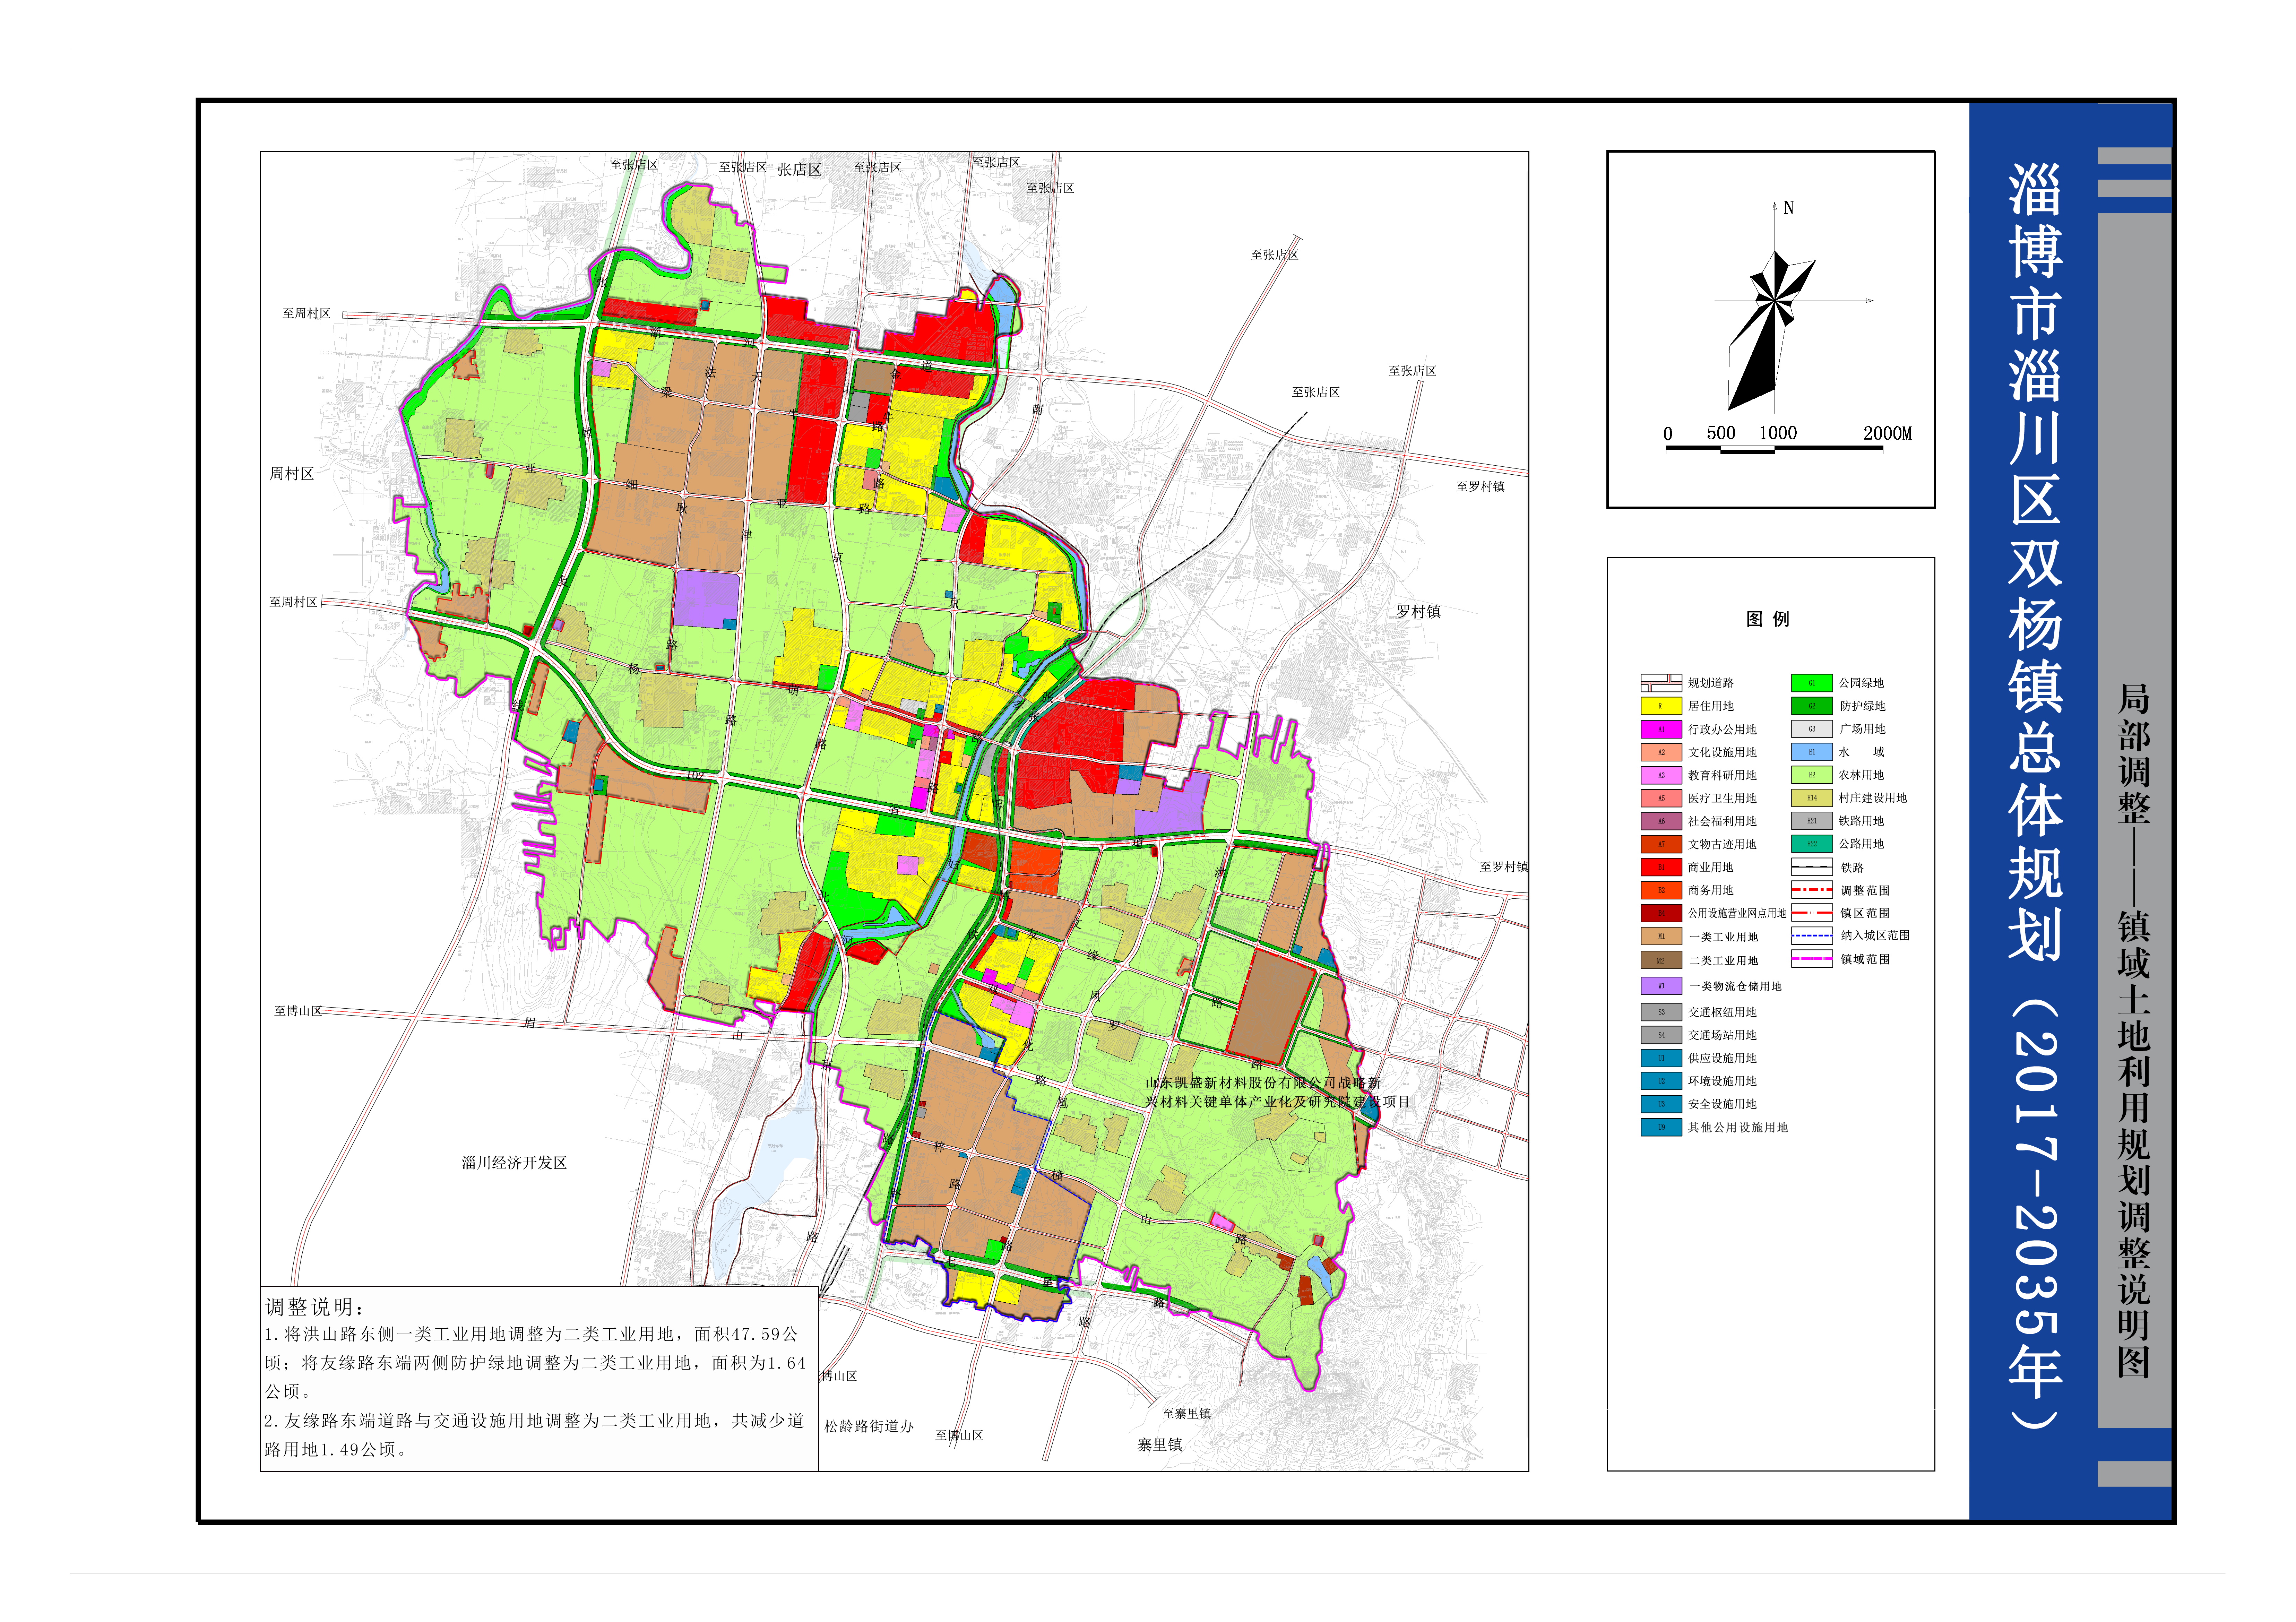This screenshot has height=1622, width=2296.
Task: Select the U2 环境设施用地 legend box
Action: (x=1661, y=1081)
